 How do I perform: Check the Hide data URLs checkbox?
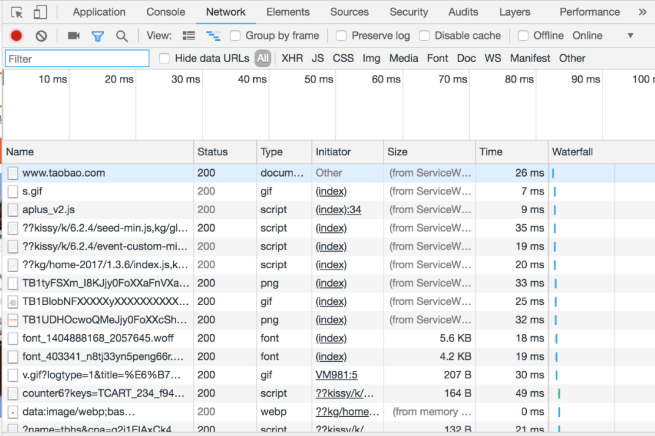coord(165,58)
